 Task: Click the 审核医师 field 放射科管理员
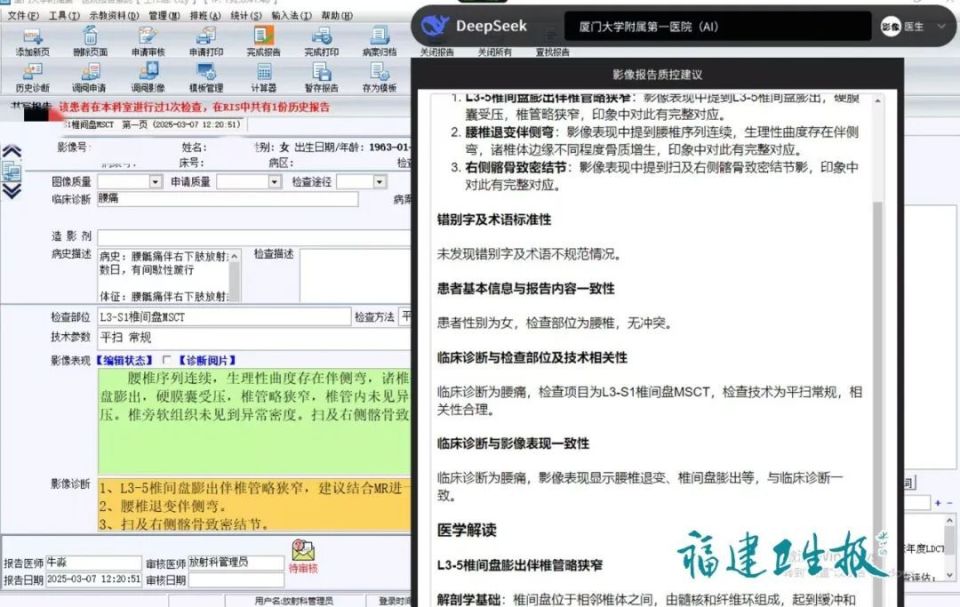tap(236, 562)
